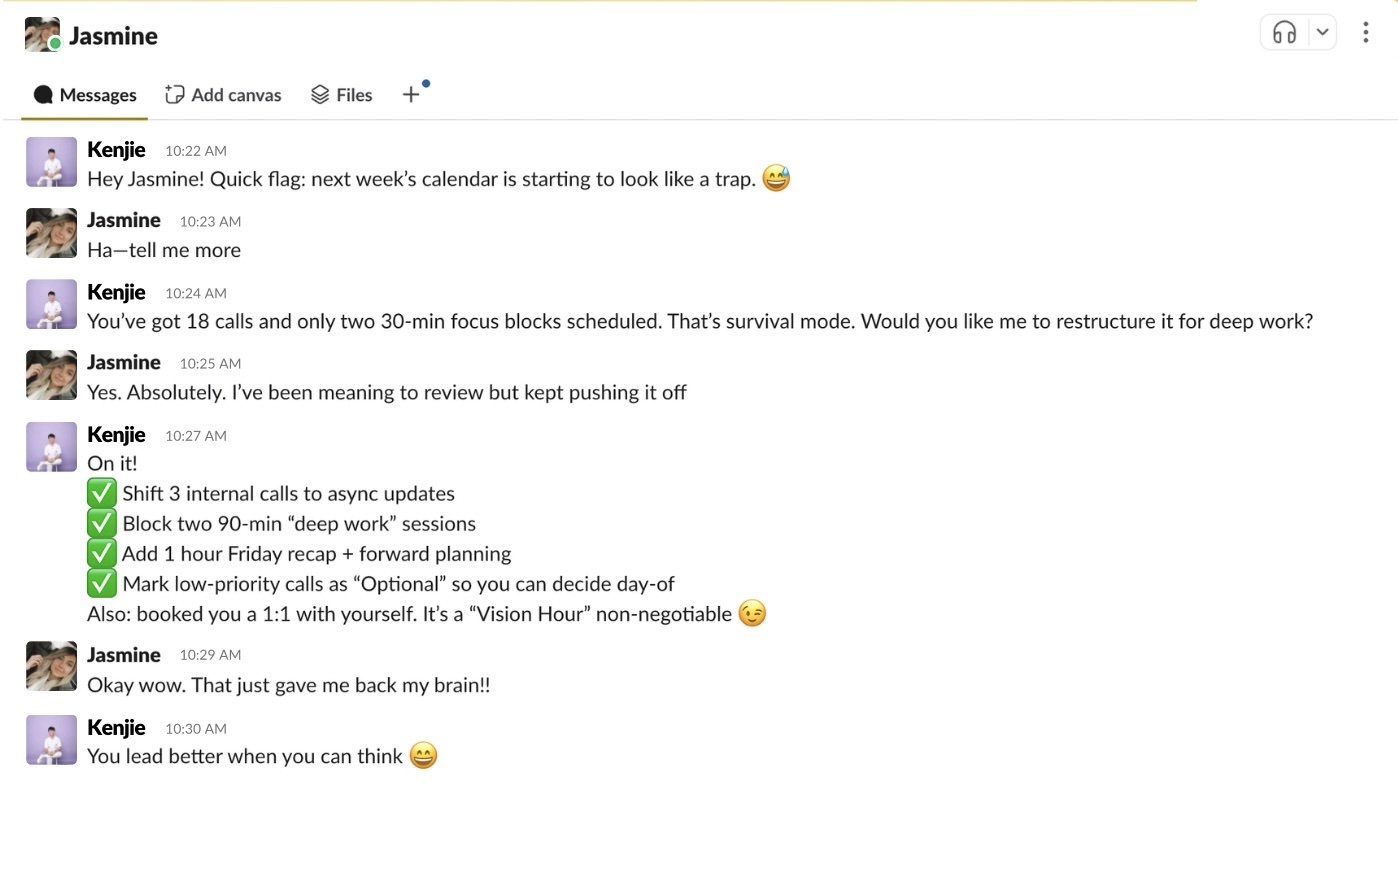
Task: Start a huddle with the headphones icon
Action: point(1284,33)
